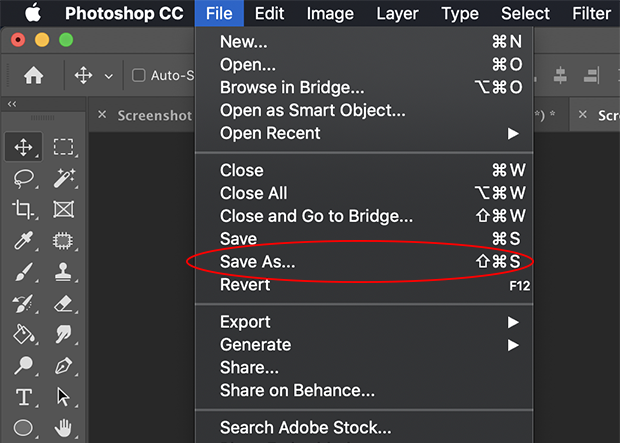Select the Lasso tool
The width and height of the screenshot is (620, 443).
tap(24, 179)
